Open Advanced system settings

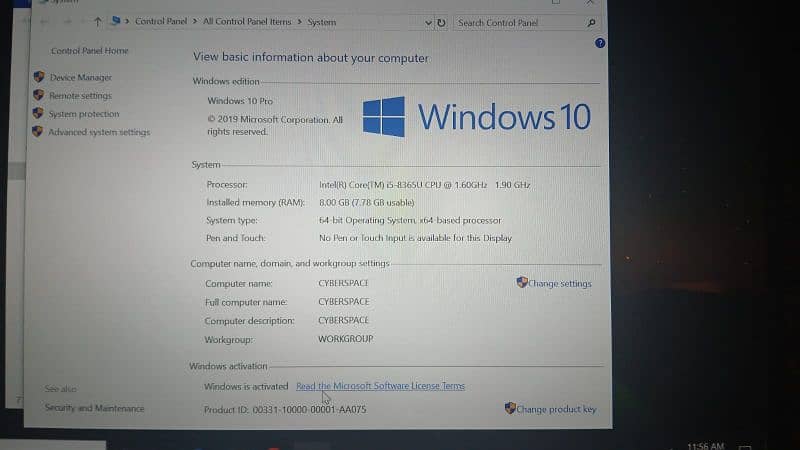tap(99, 132)
